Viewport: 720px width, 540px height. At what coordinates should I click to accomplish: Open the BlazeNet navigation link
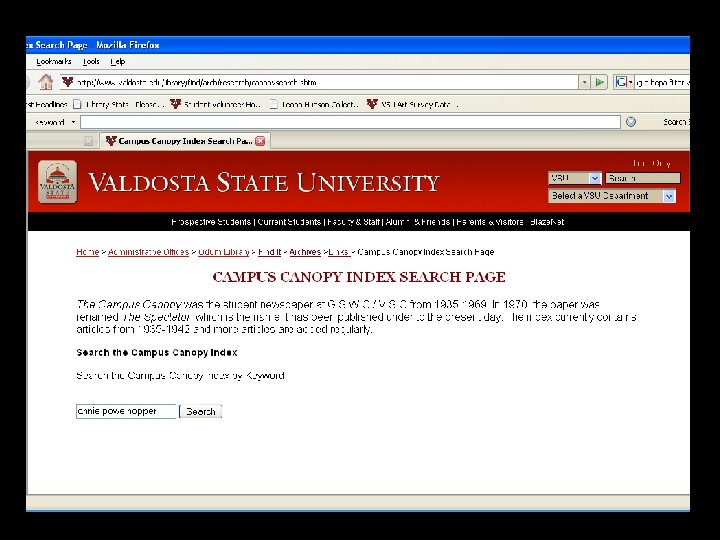[547, 222]
